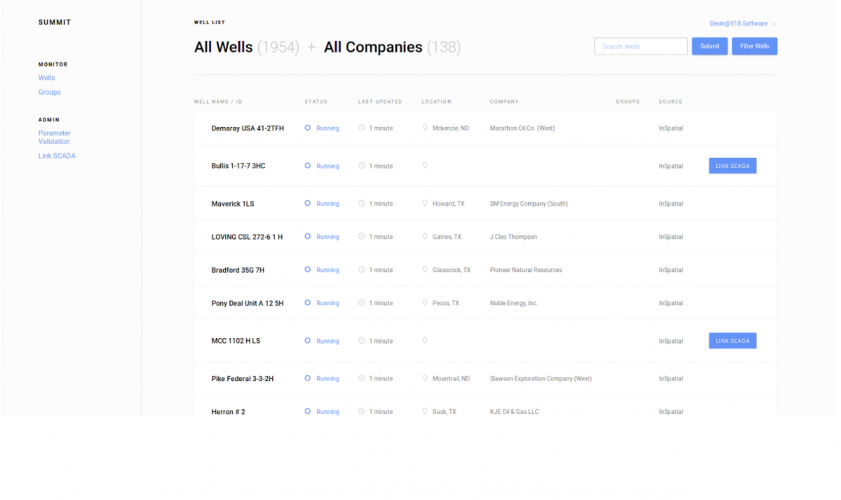The height and width of the screenshot is (500, 841).
Task: Click the clock icon in Pony Deal Unit A 12 5H row
Action: pyautogui.click(x=362, y=303)
